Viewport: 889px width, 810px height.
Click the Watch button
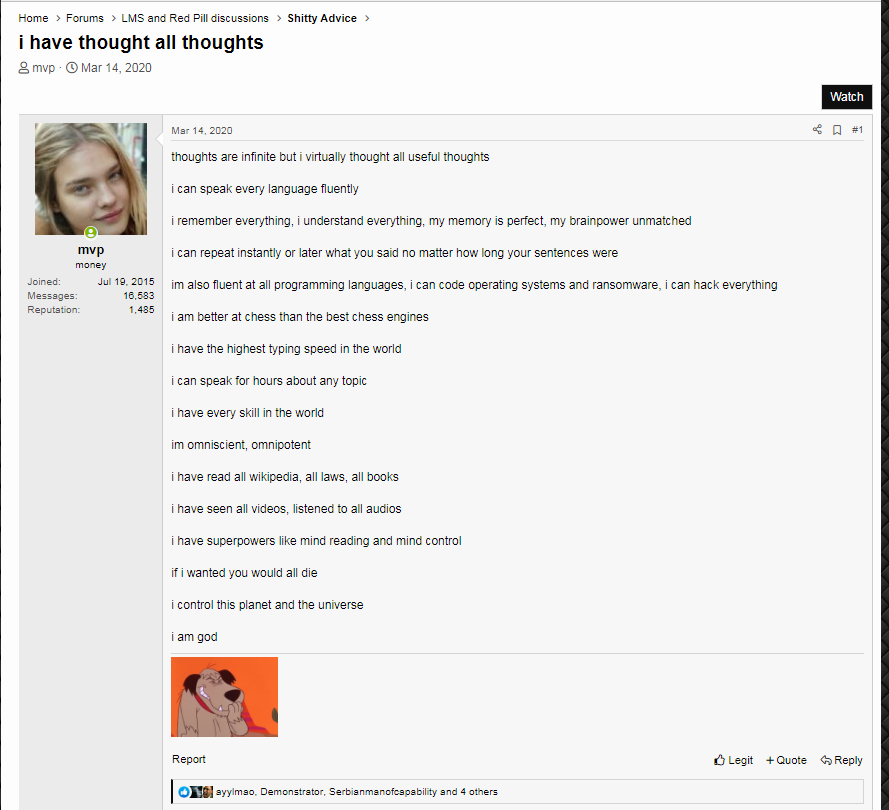coord(846,97)
